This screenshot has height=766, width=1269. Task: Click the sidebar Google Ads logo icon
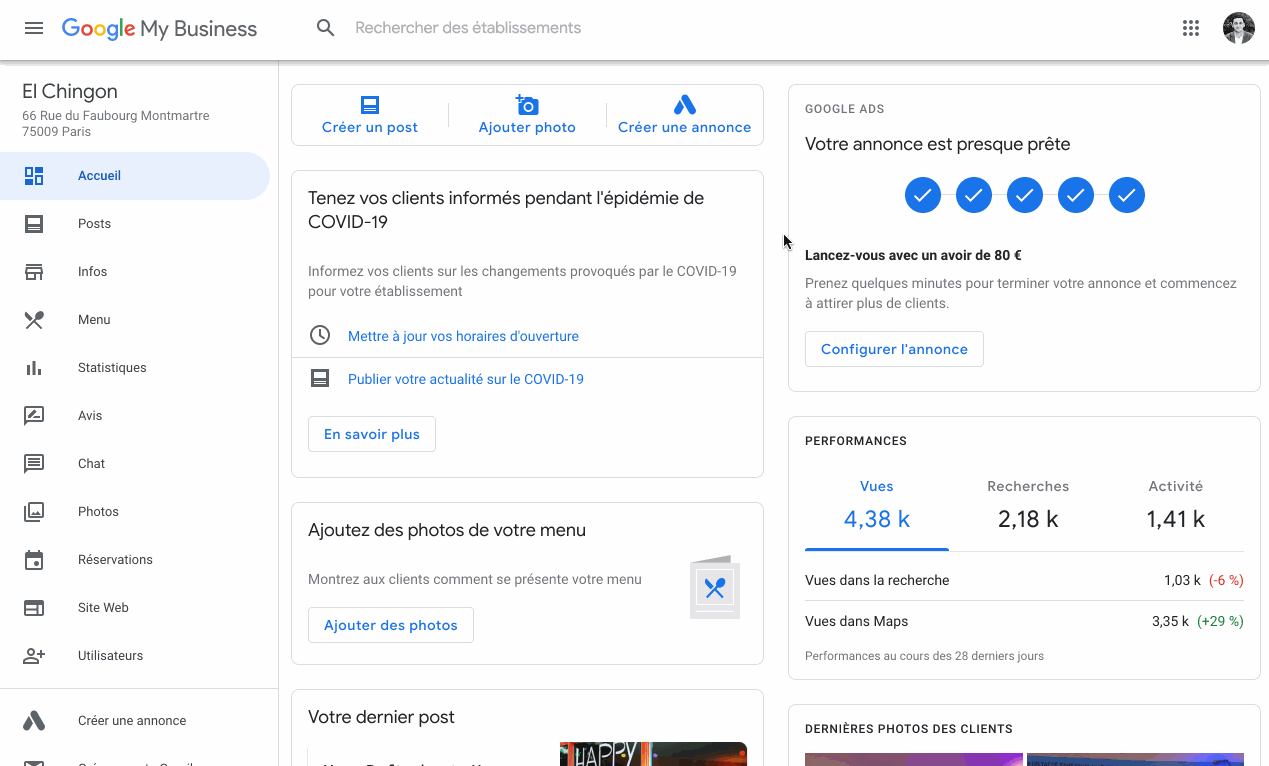click(34, 721)
